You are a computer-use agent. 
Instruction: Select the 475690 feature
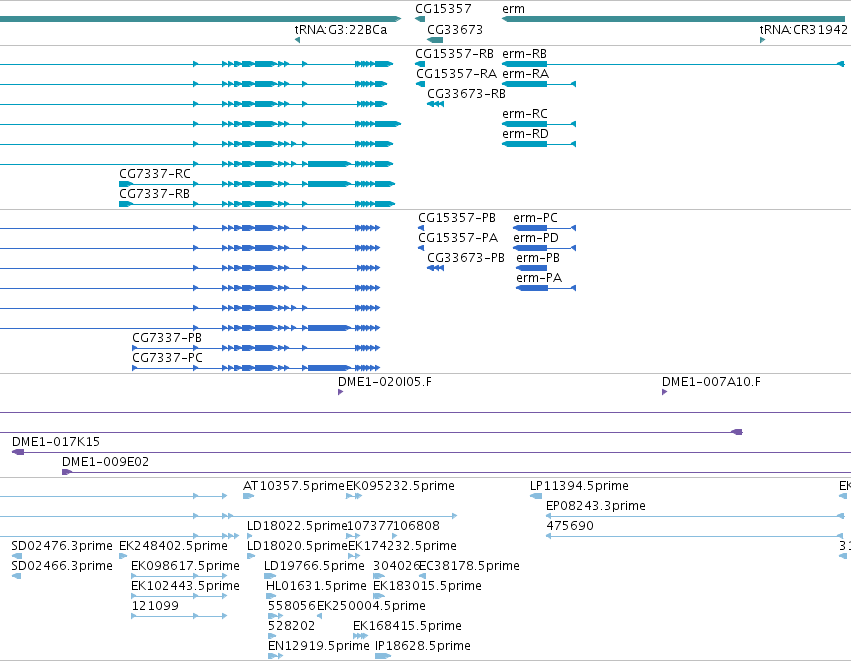694,536
